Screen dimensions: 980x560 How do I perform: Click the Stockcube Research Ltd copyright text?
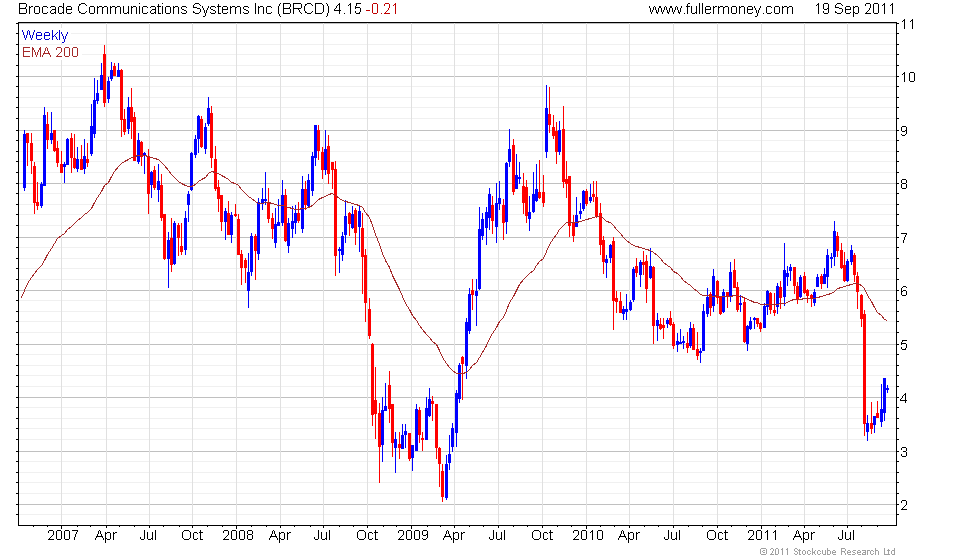tap(828, 552)
